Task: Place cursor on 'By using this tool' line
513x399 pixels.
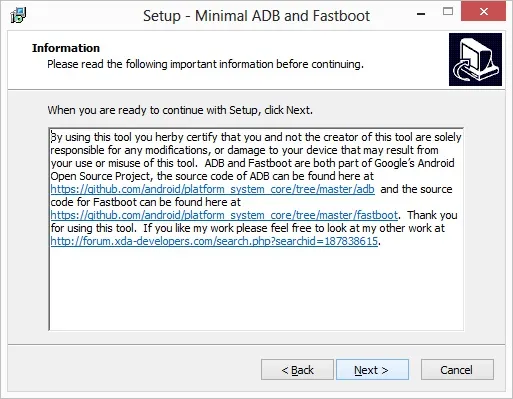Action: pyautogui.click(x=256, y=137)
